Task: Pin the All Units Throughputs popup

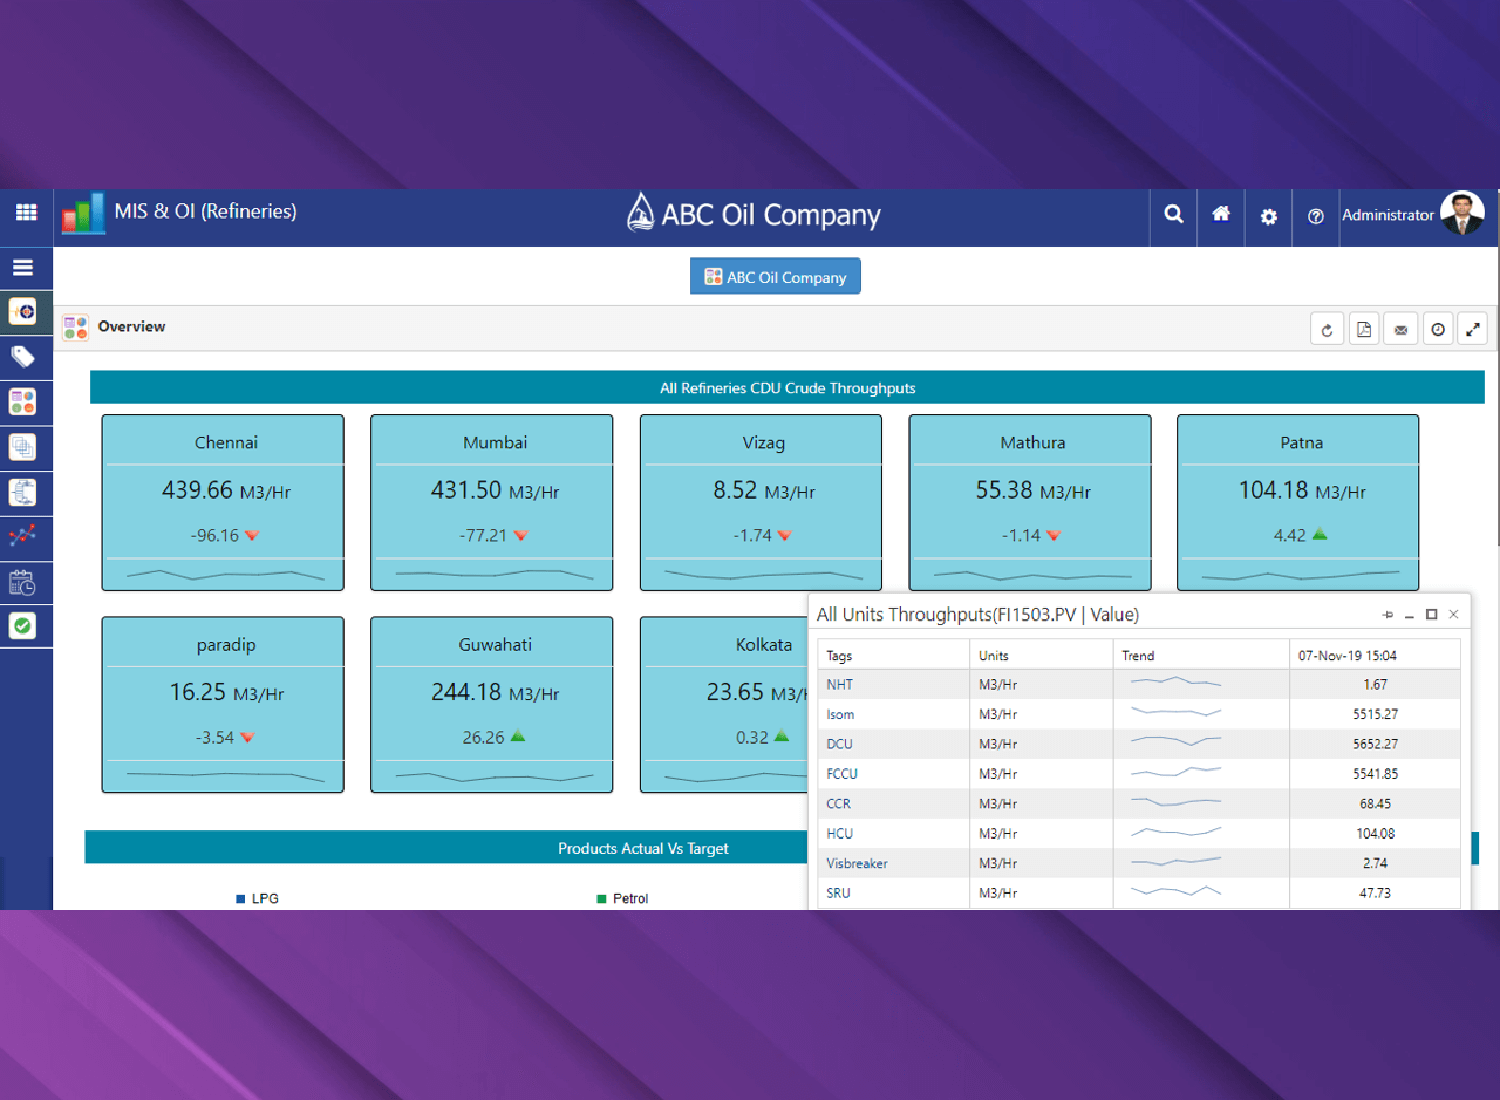Action: [1387, 615]
